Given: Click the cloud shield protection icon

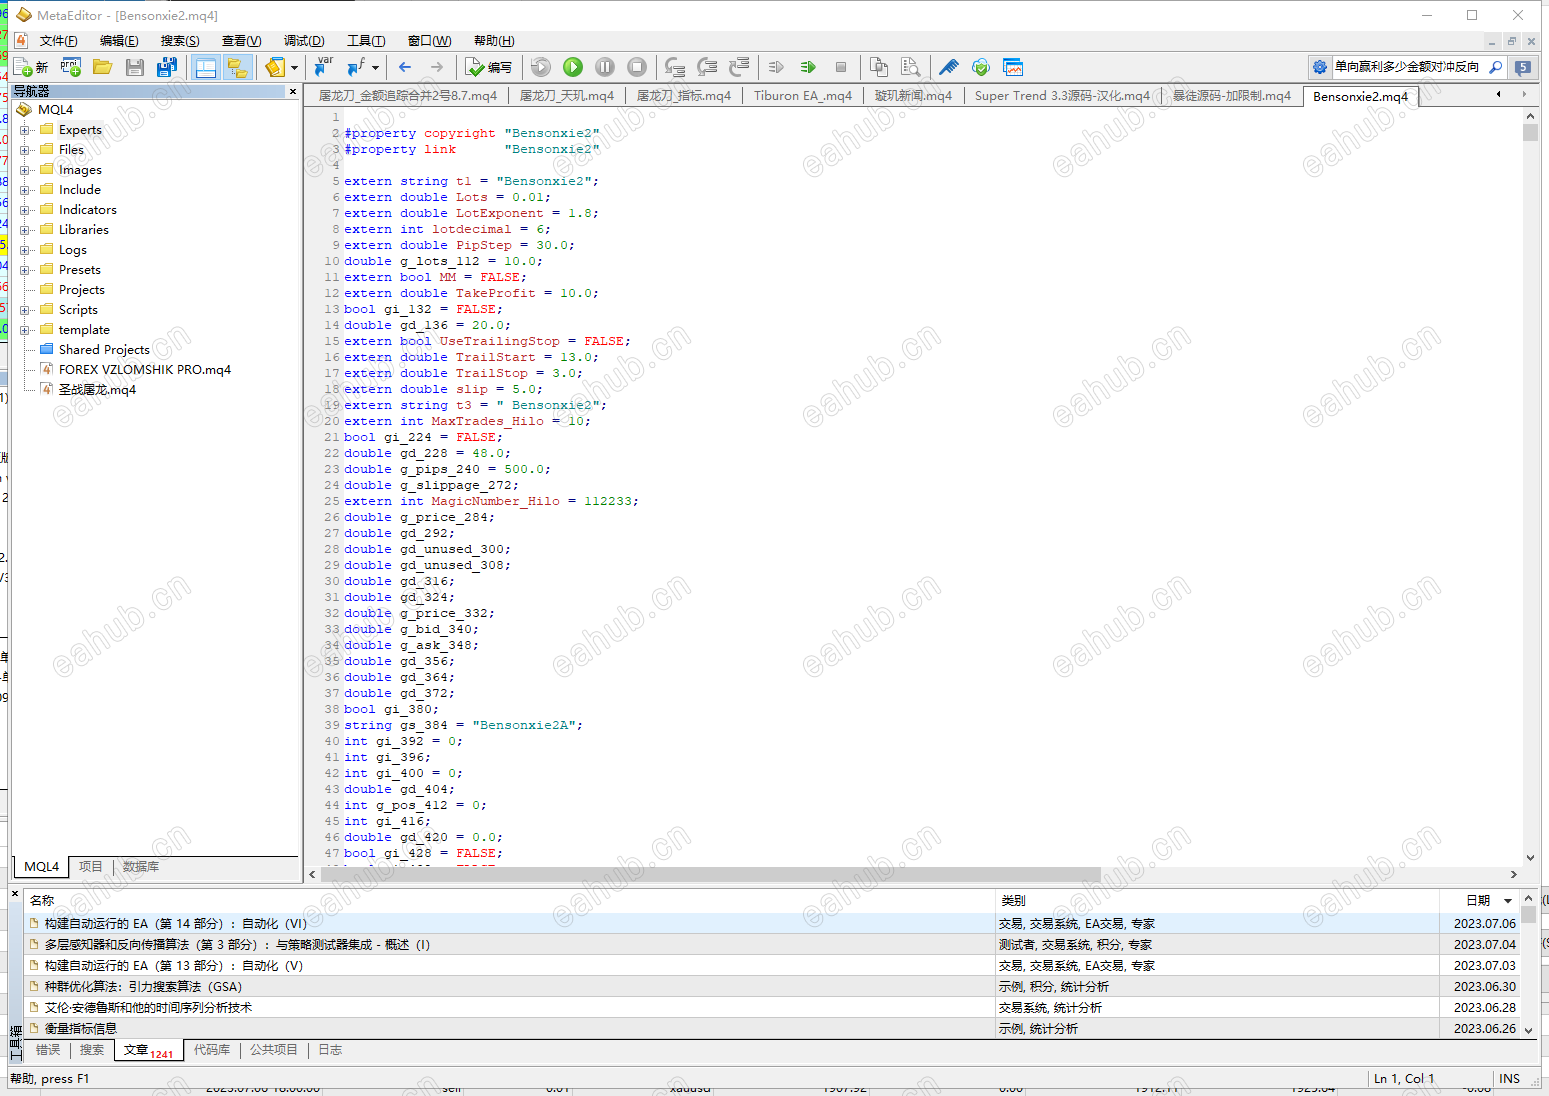Looking at the screenshot, I should click(981, 67).
